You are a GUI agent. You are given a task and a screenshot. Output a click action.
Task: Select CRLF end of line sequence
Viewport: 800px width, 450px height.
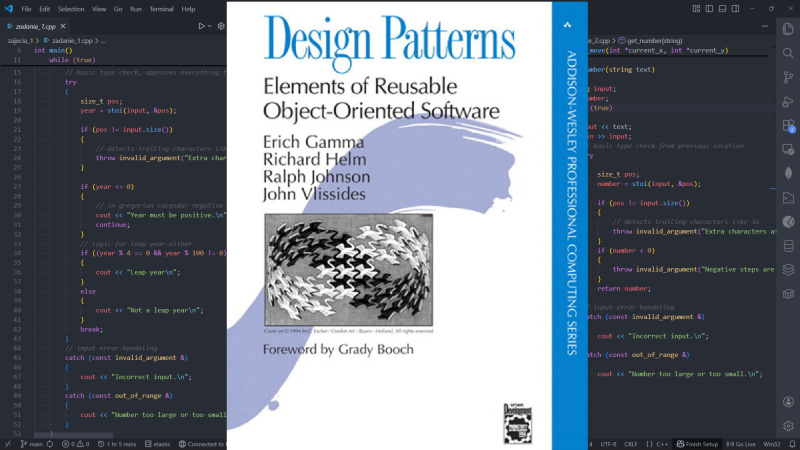pyautogui.click(x=631, y=444)
